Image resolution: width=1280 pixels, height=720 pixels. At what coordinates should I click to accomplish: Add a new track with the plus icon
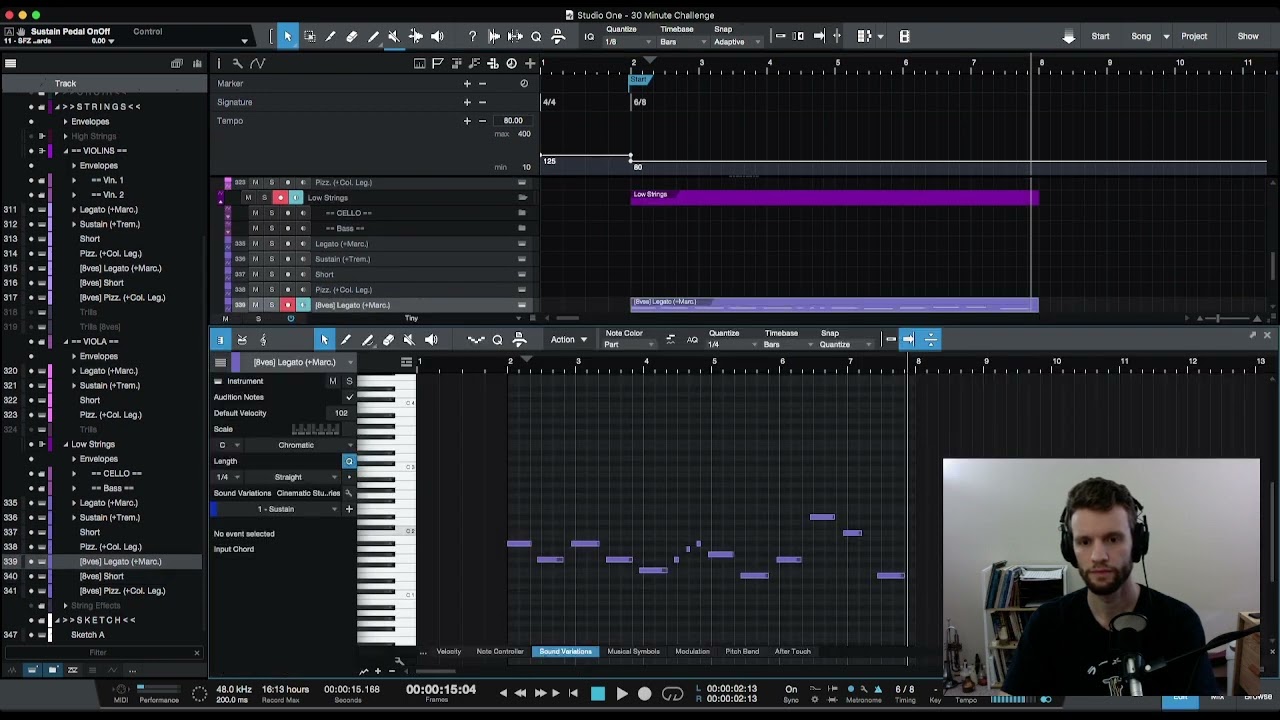point(530,64)
